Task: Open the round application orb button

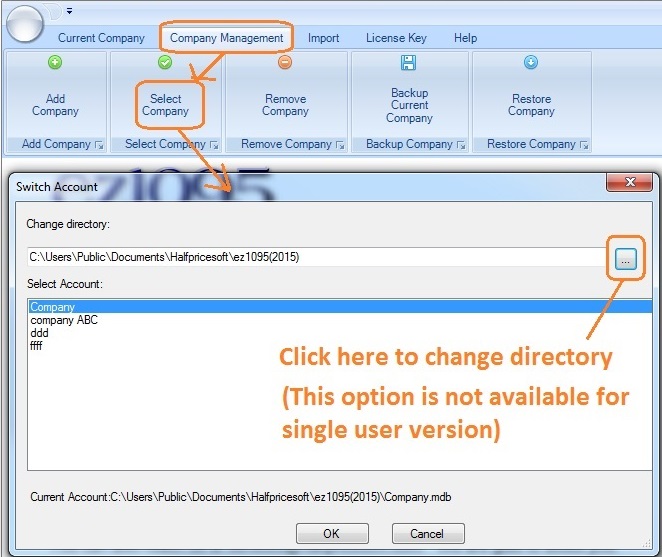Action: pyautogui.click(x=24, y=22)
